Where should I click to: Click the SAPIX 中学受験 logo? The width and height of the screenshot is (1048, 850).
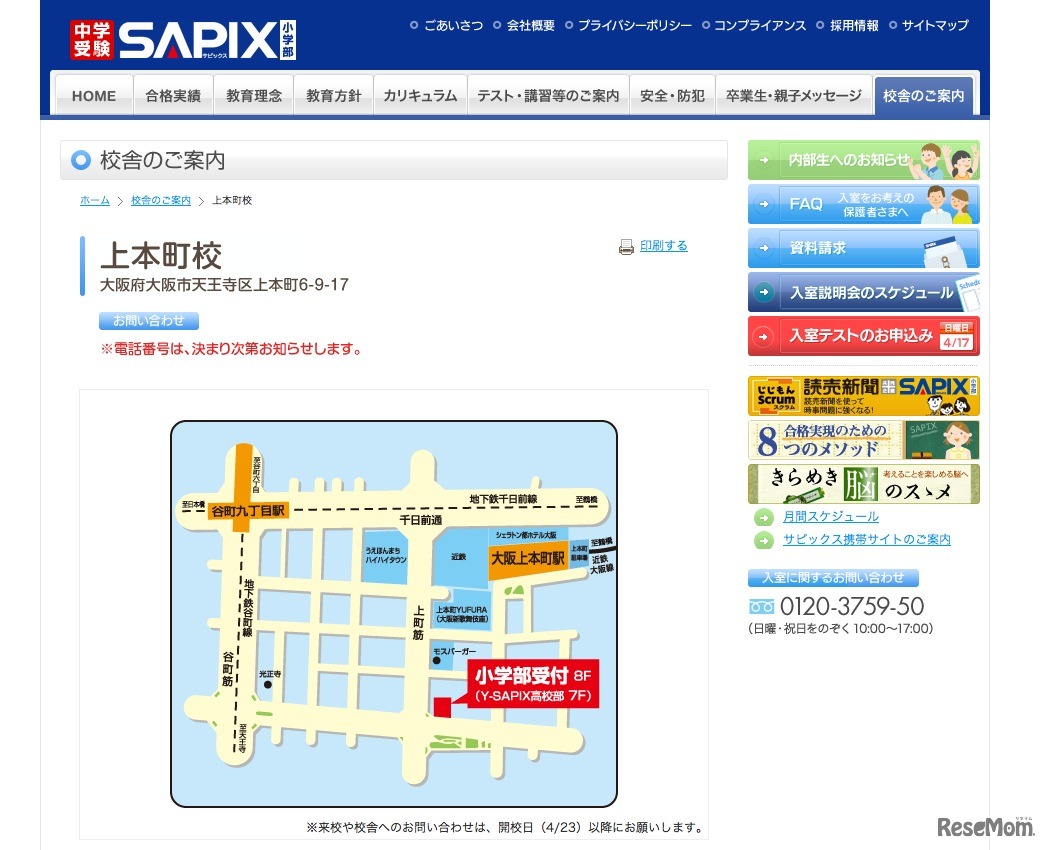[182, 40]
